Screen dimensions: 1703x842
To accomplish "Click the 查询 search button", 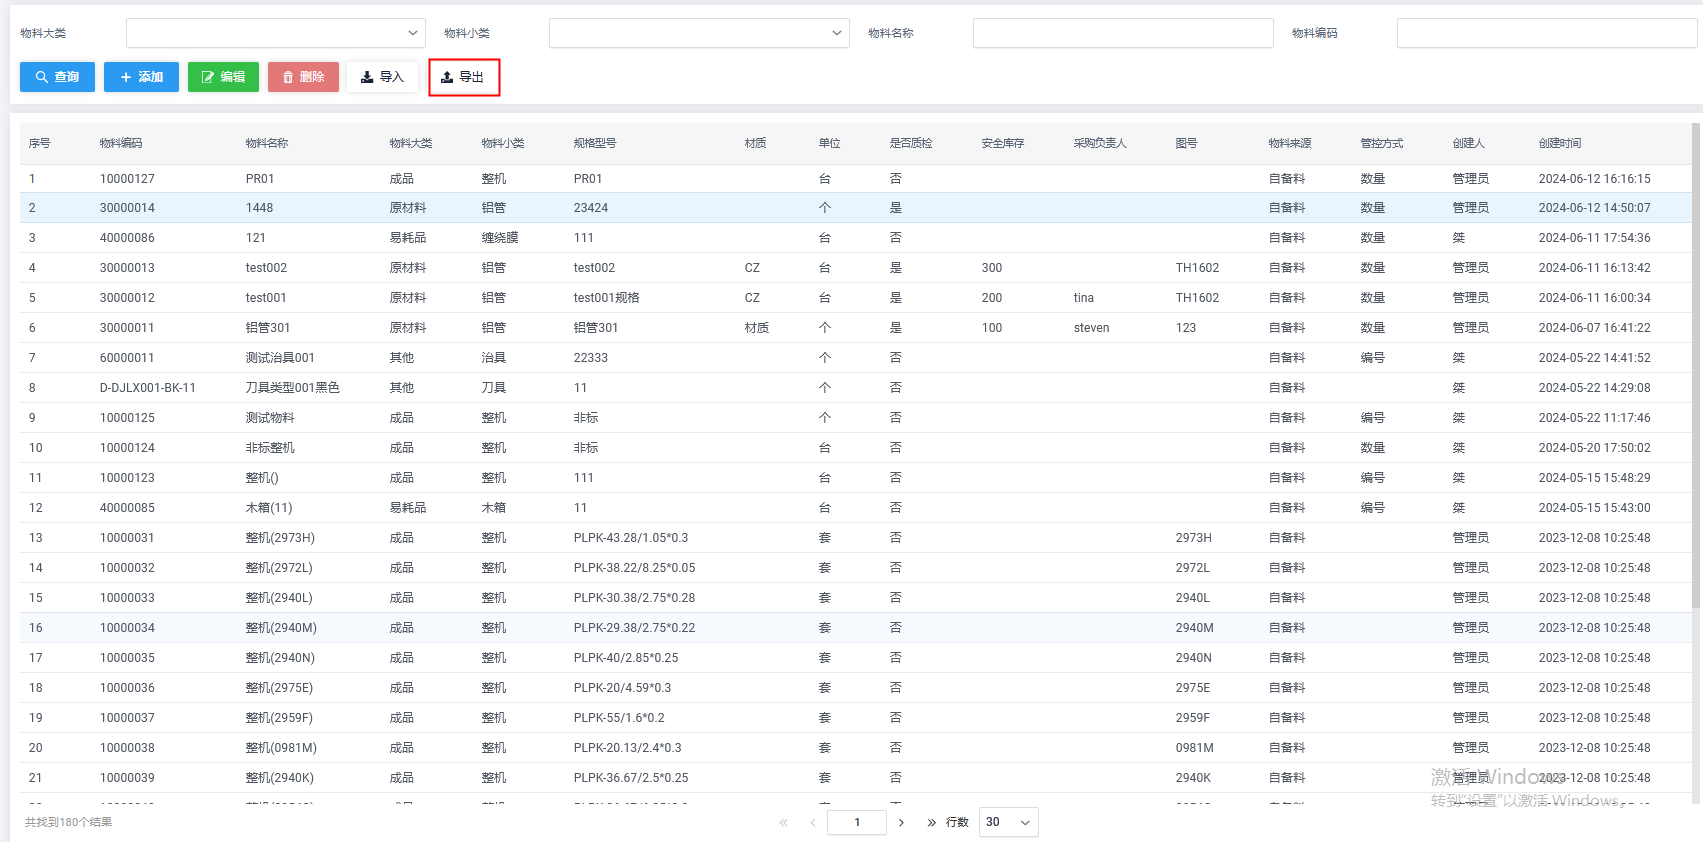I will click(57, 77).
